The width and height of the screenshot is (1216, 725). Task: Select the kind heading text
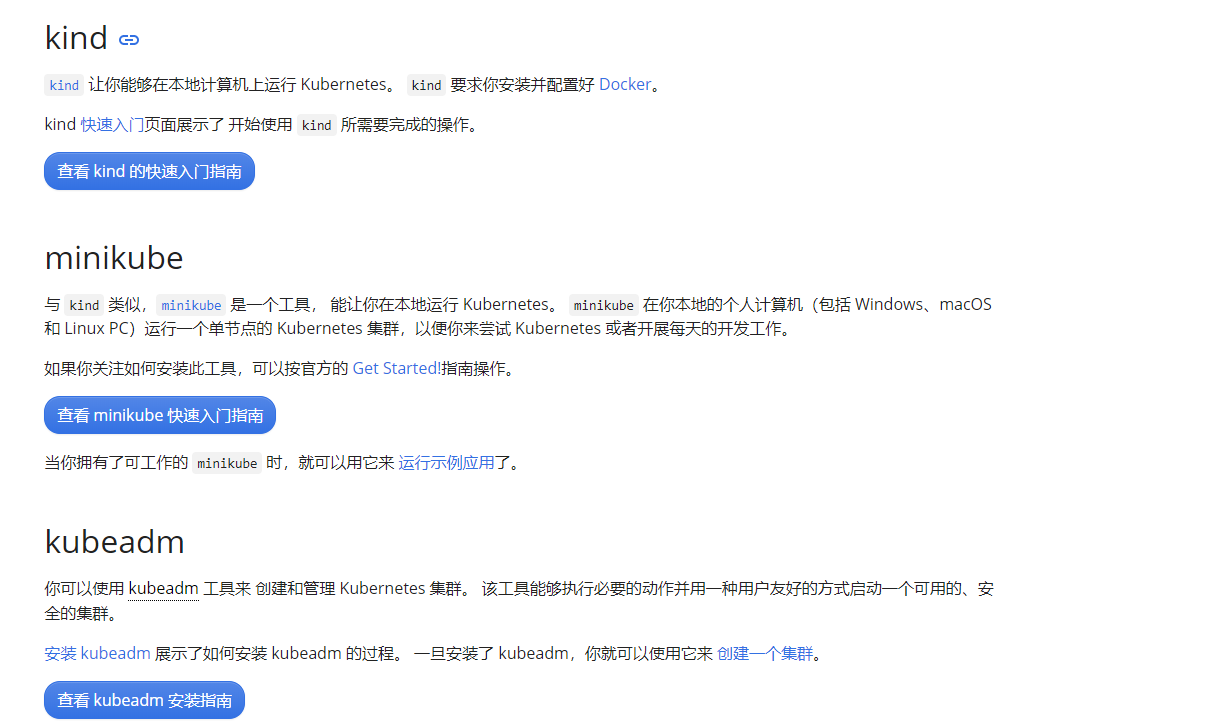tap(76, 38)
